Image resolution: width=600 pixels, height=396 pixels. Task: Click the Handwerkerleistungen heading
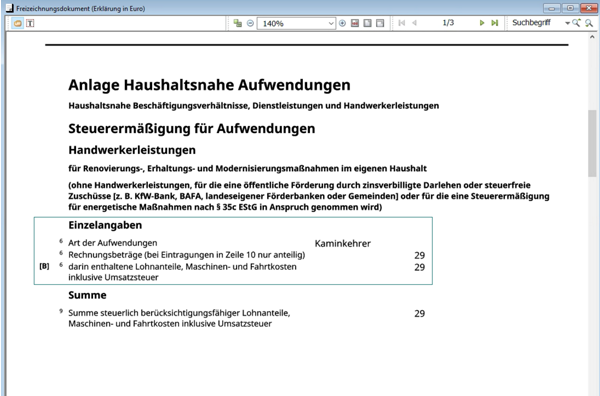132,150
